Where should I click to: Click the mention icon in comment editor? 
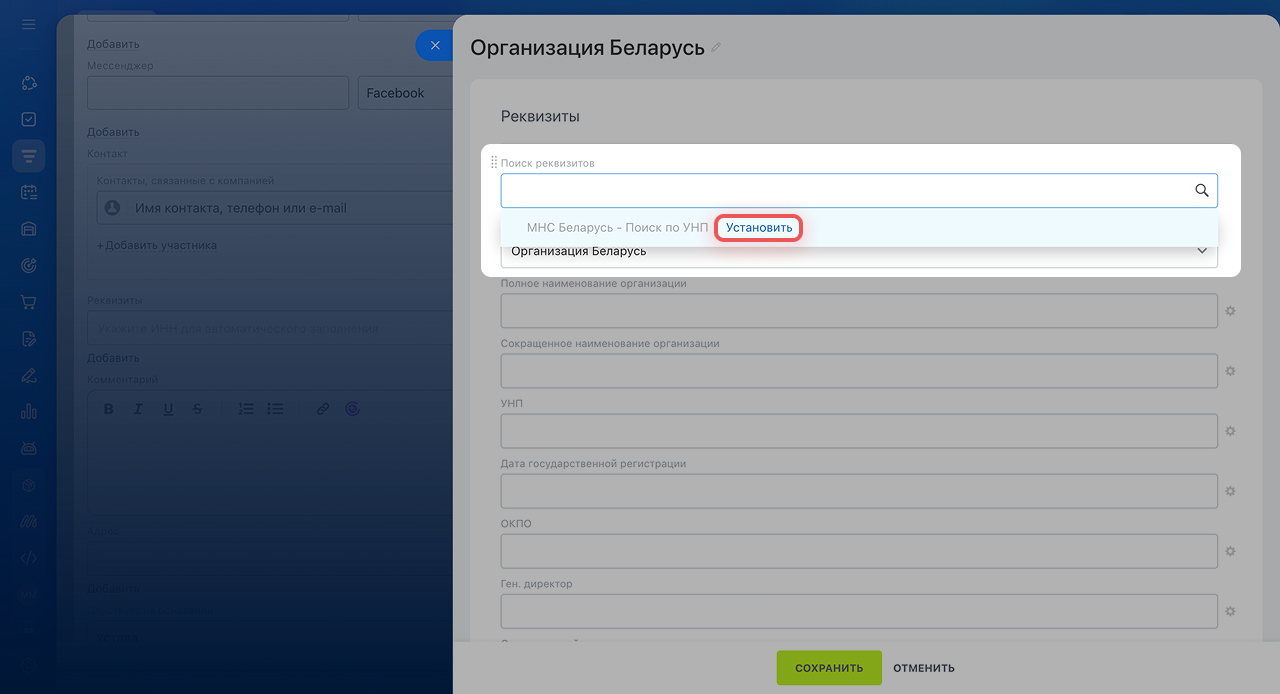[x=352, y=409]
